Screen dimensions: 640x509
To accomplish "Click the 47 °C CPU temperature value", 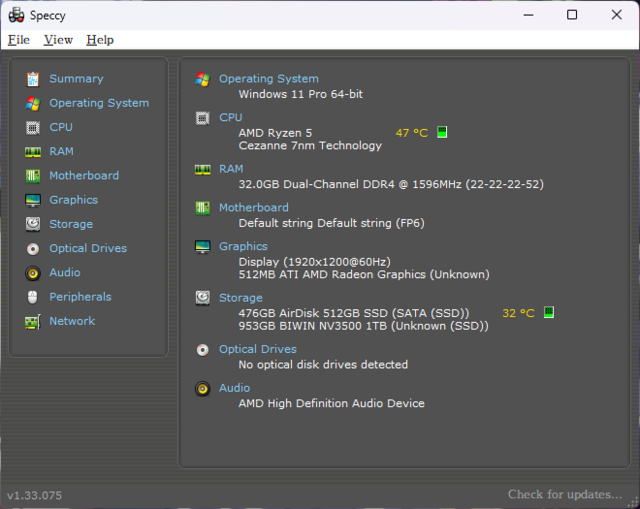I will click(x=412, y=133).
